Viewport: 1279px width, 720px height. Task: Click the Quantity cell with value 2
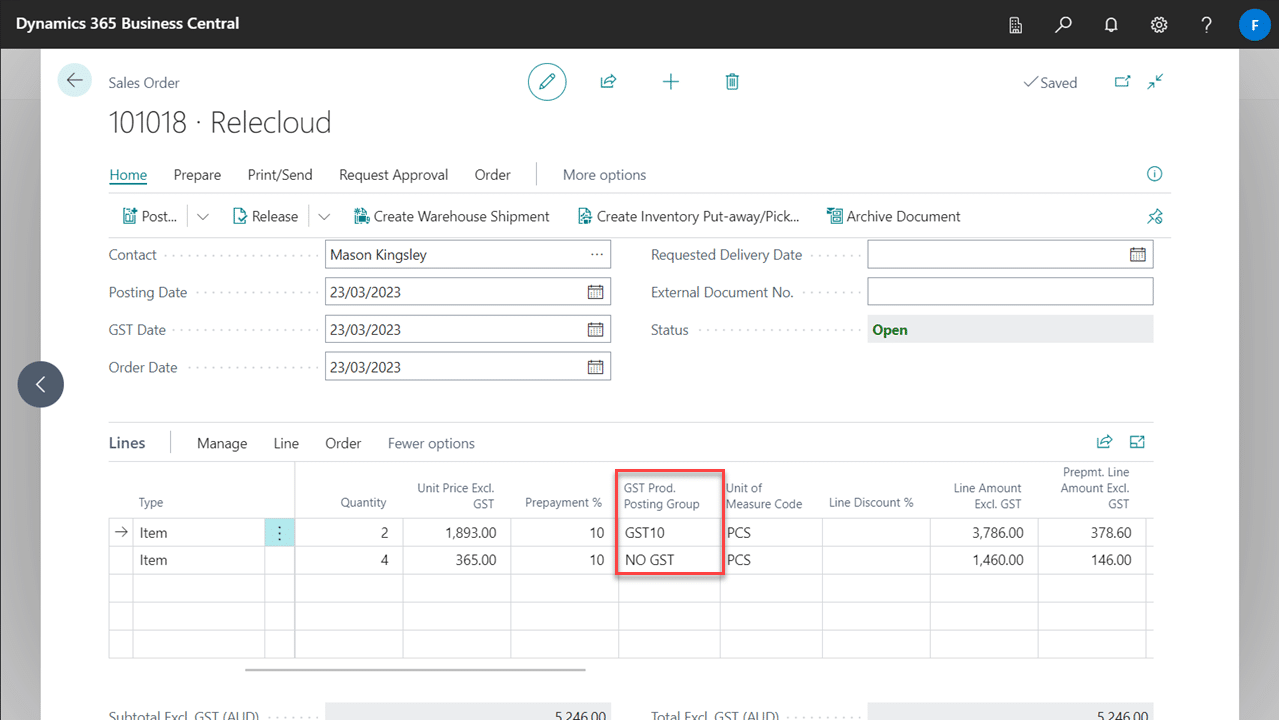click(x=349, y=533)
